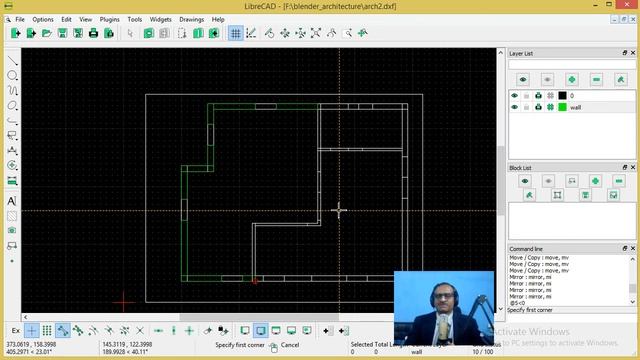This screenshot has height=360, width=640.
Task: Float the Command line panel
Action: tap(624, 248)
